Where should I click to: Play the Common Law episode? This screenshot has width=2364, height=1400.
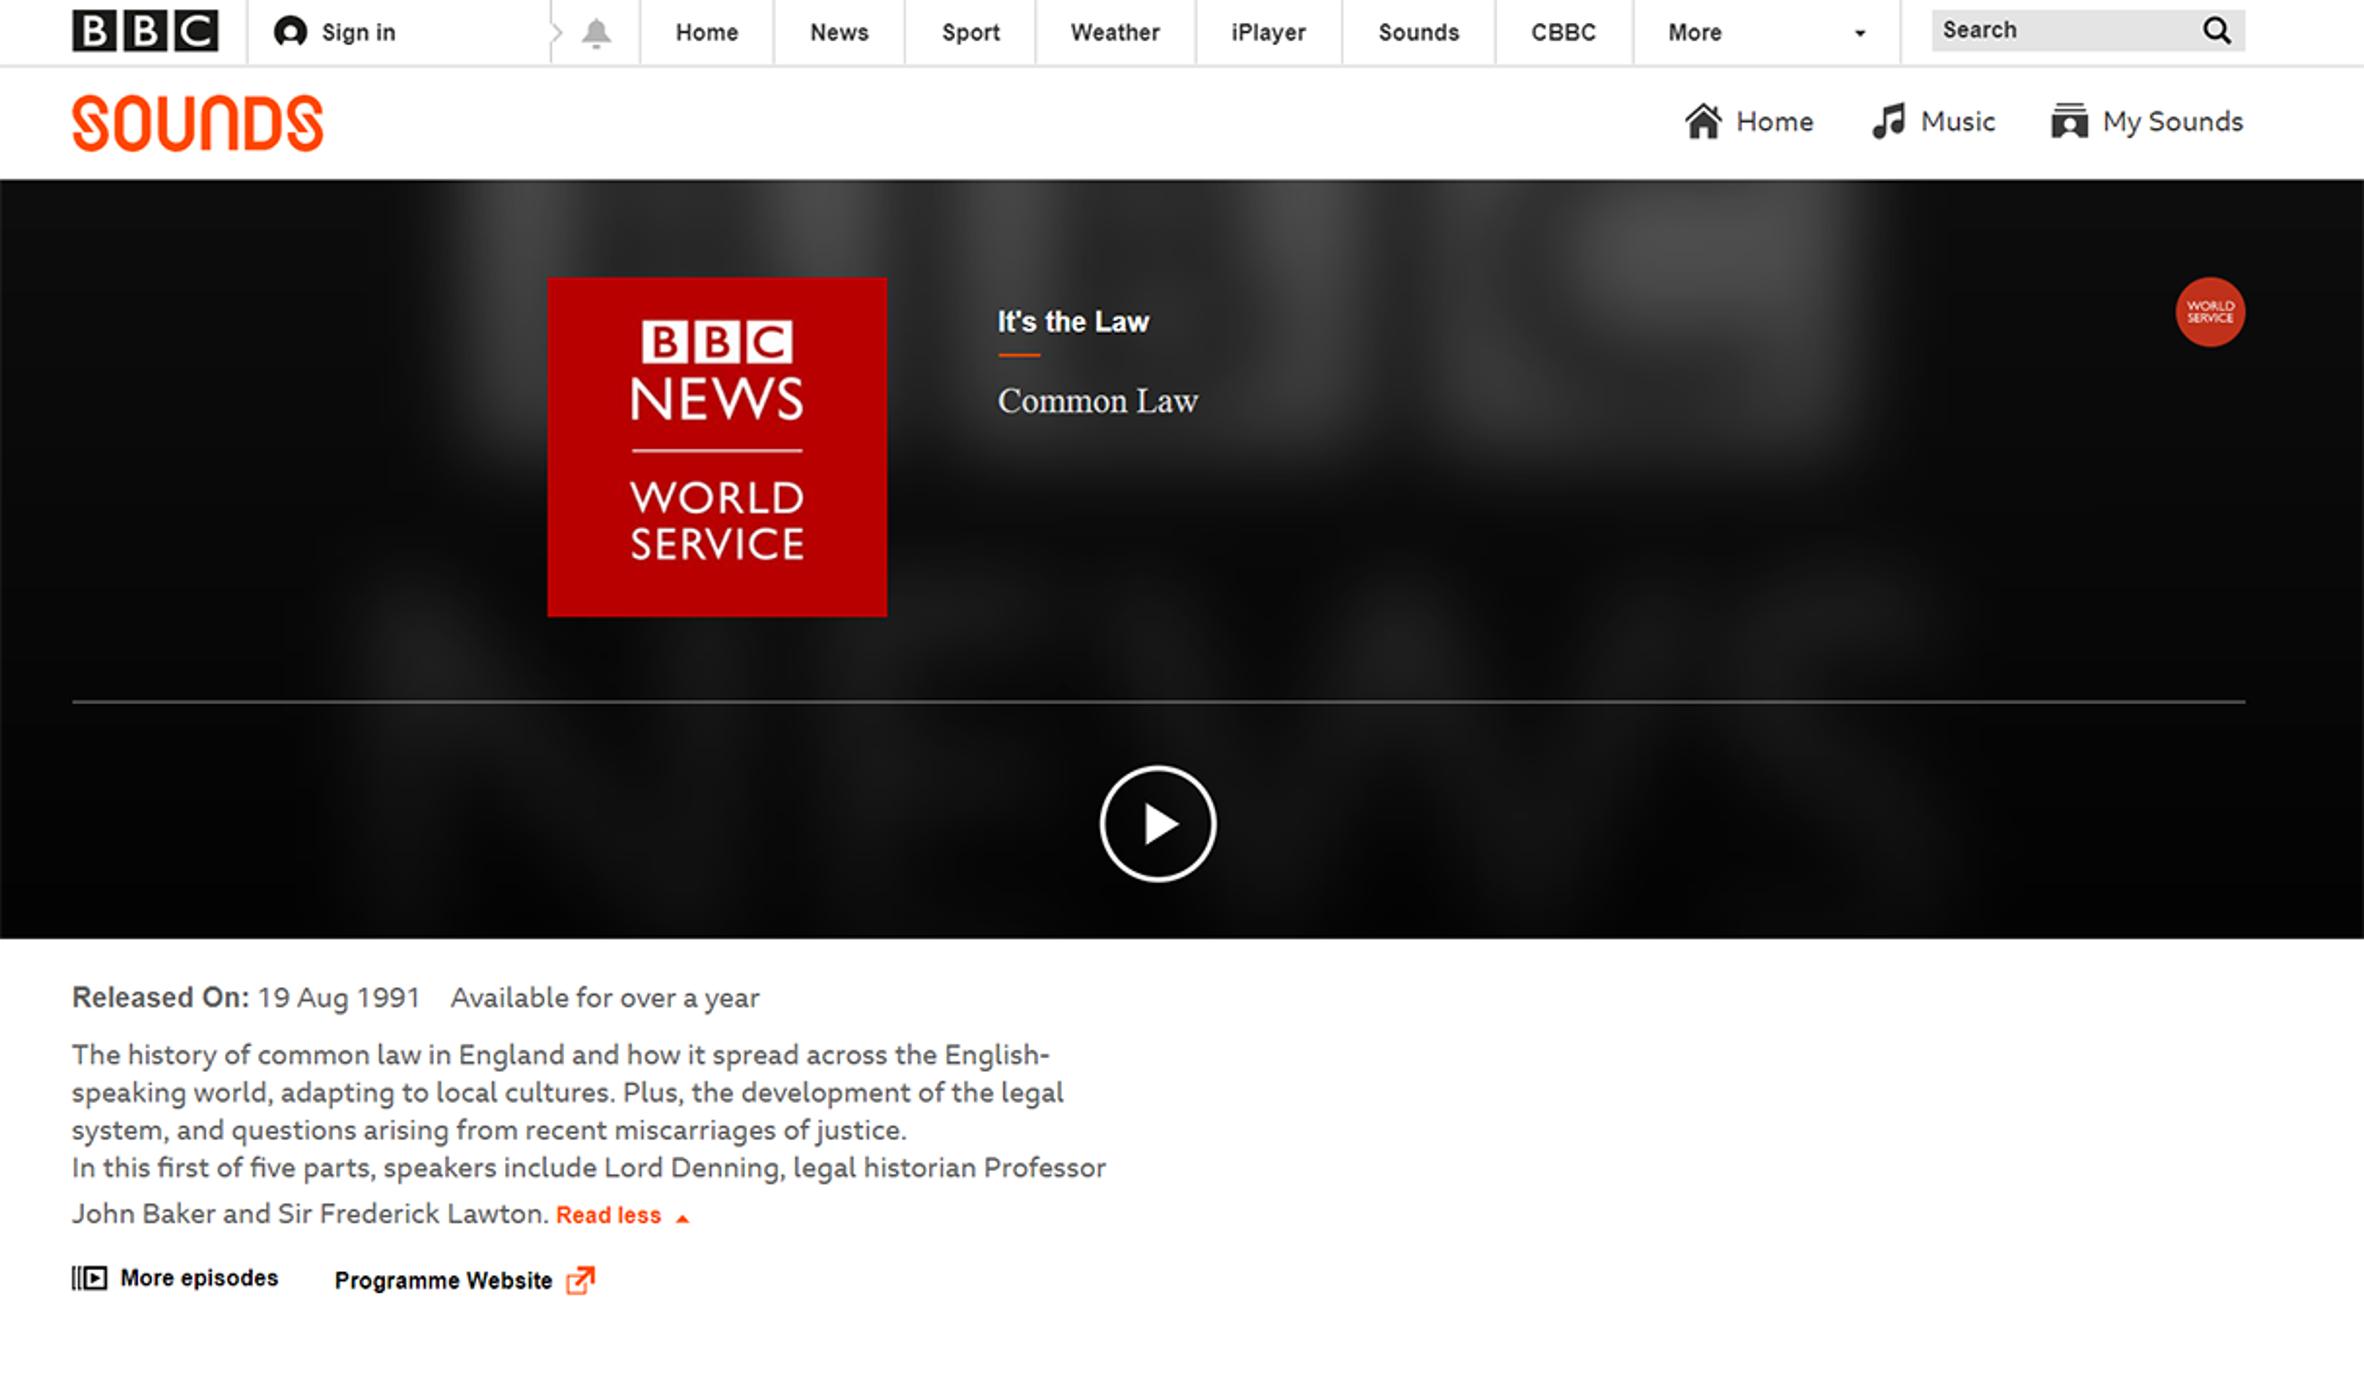1157,824
